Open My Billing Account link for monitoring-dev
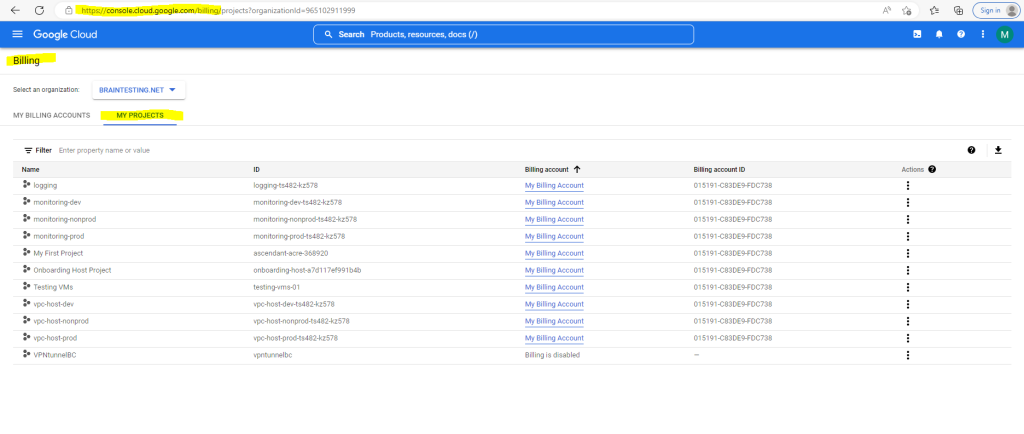1024x434 pixels. click(554, 202)
